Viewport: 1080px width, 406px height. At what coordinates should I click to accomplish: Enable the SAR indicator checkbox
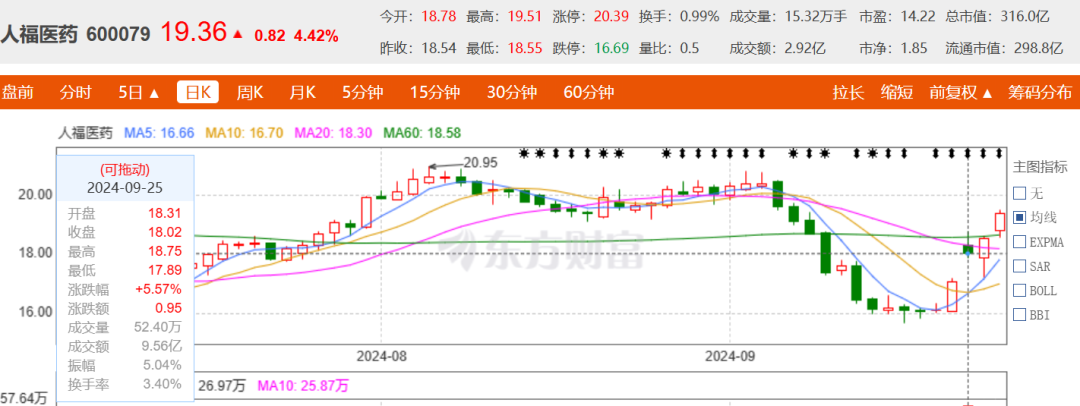(1019, 266)
